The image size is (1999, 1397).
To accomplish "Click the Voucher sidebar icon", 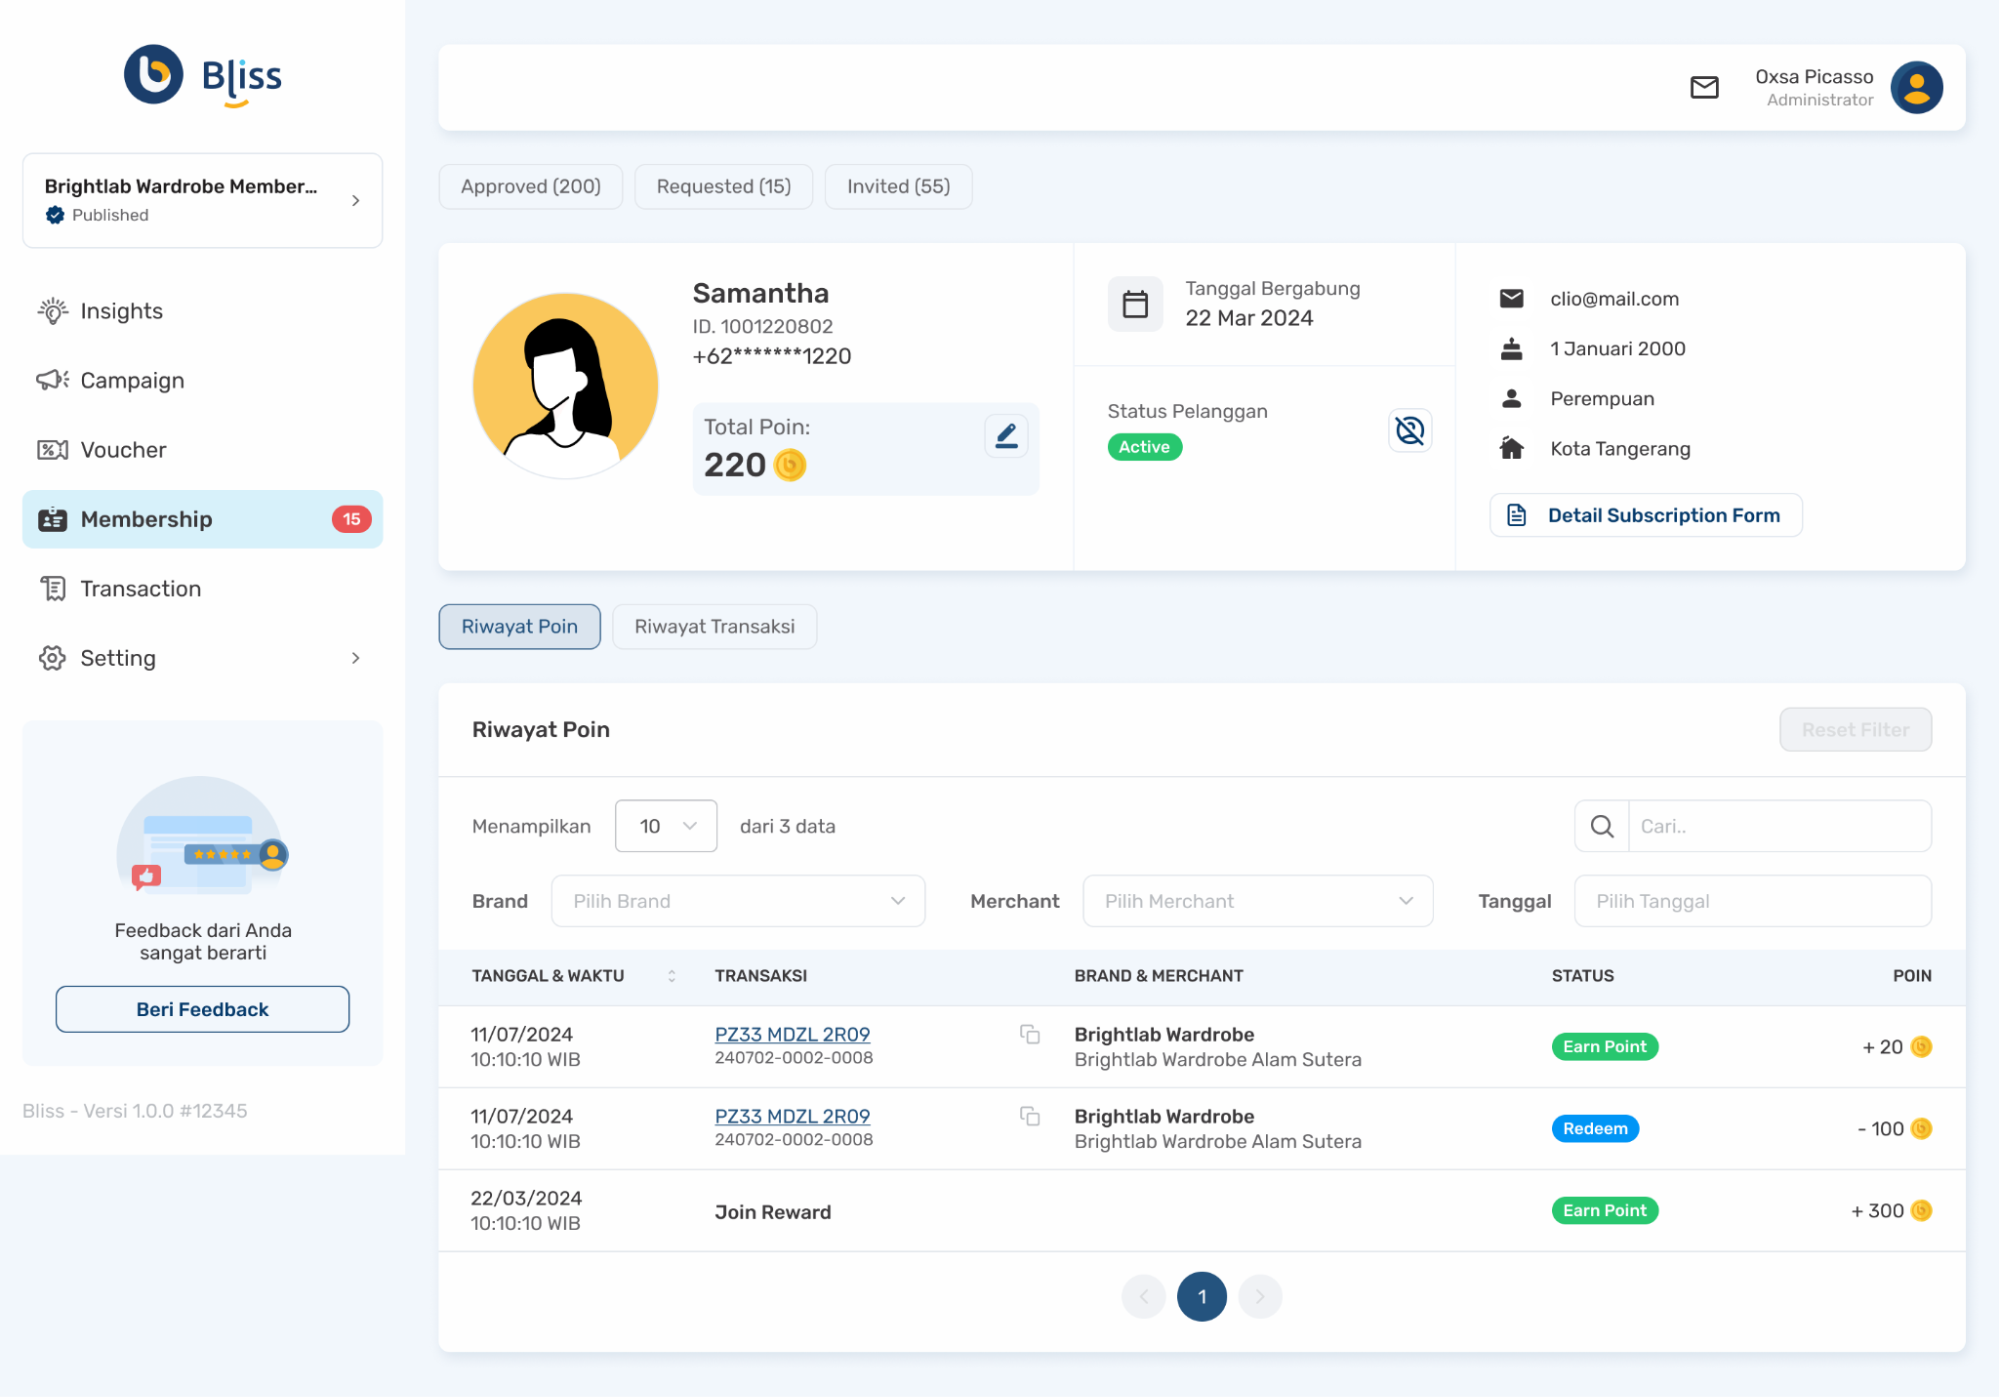I will (55, 449).
